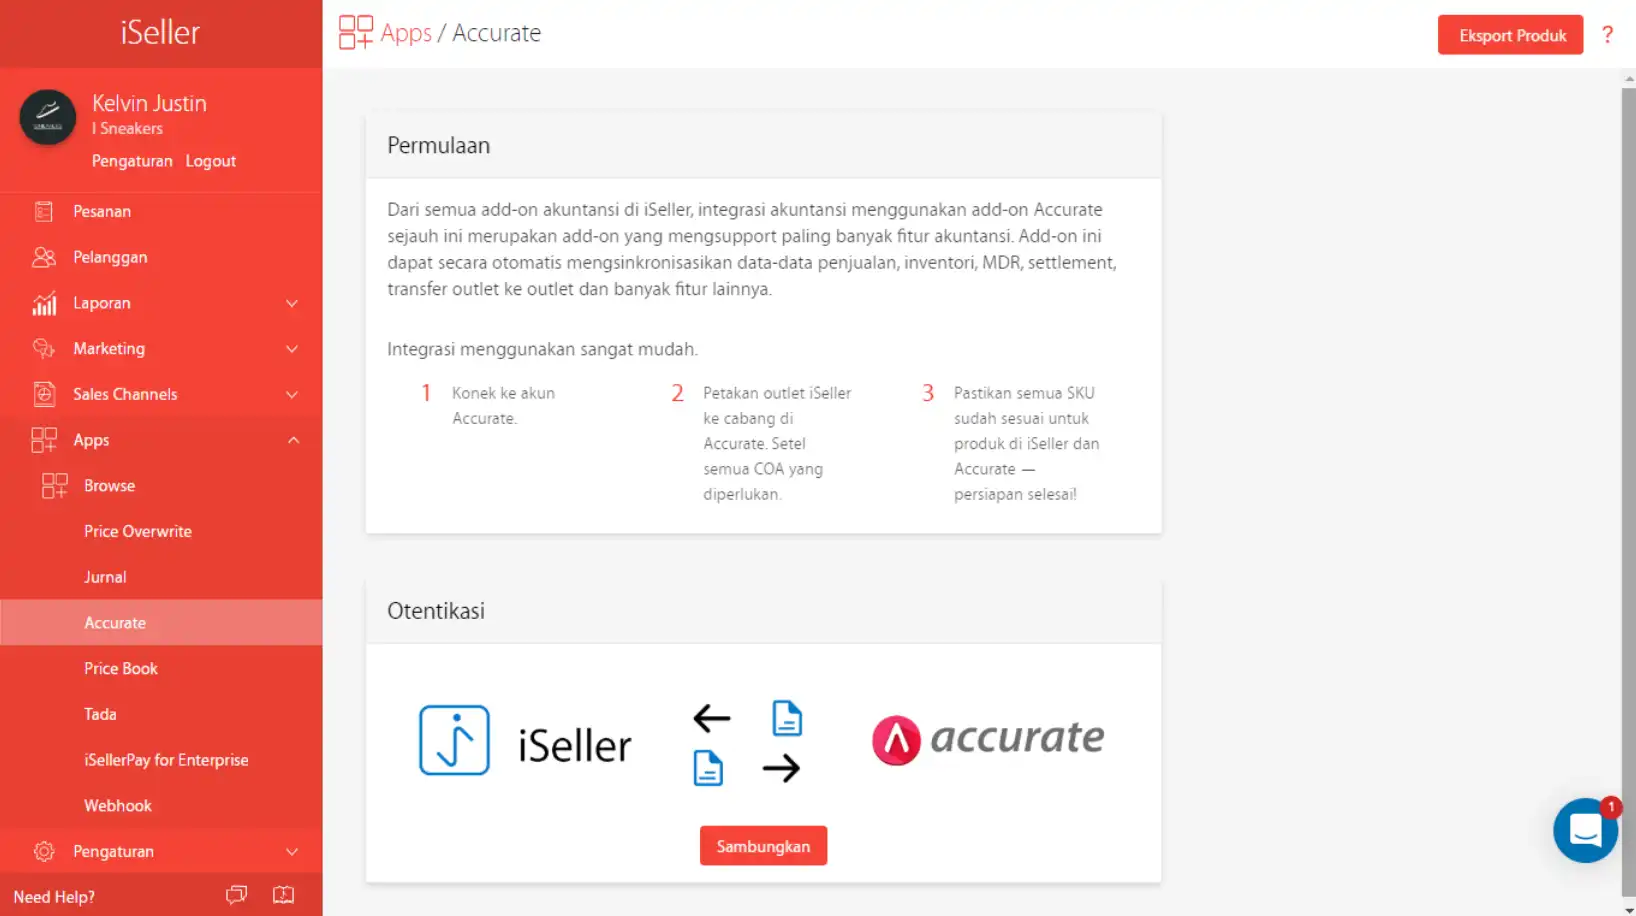Click the Pelanggan customers icon
The height and width of the screenshot is (916, 1636).
pos(44,257)
